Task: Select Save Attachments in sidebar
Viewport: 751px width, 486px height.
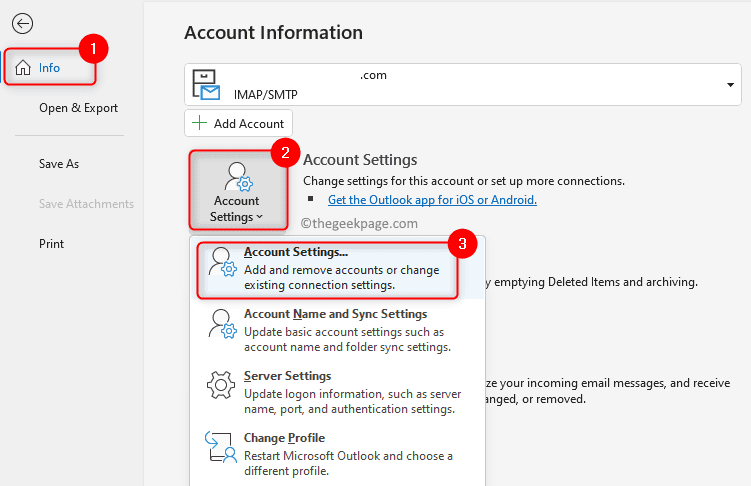Action: pyautogui.click(x=86, y=204)
